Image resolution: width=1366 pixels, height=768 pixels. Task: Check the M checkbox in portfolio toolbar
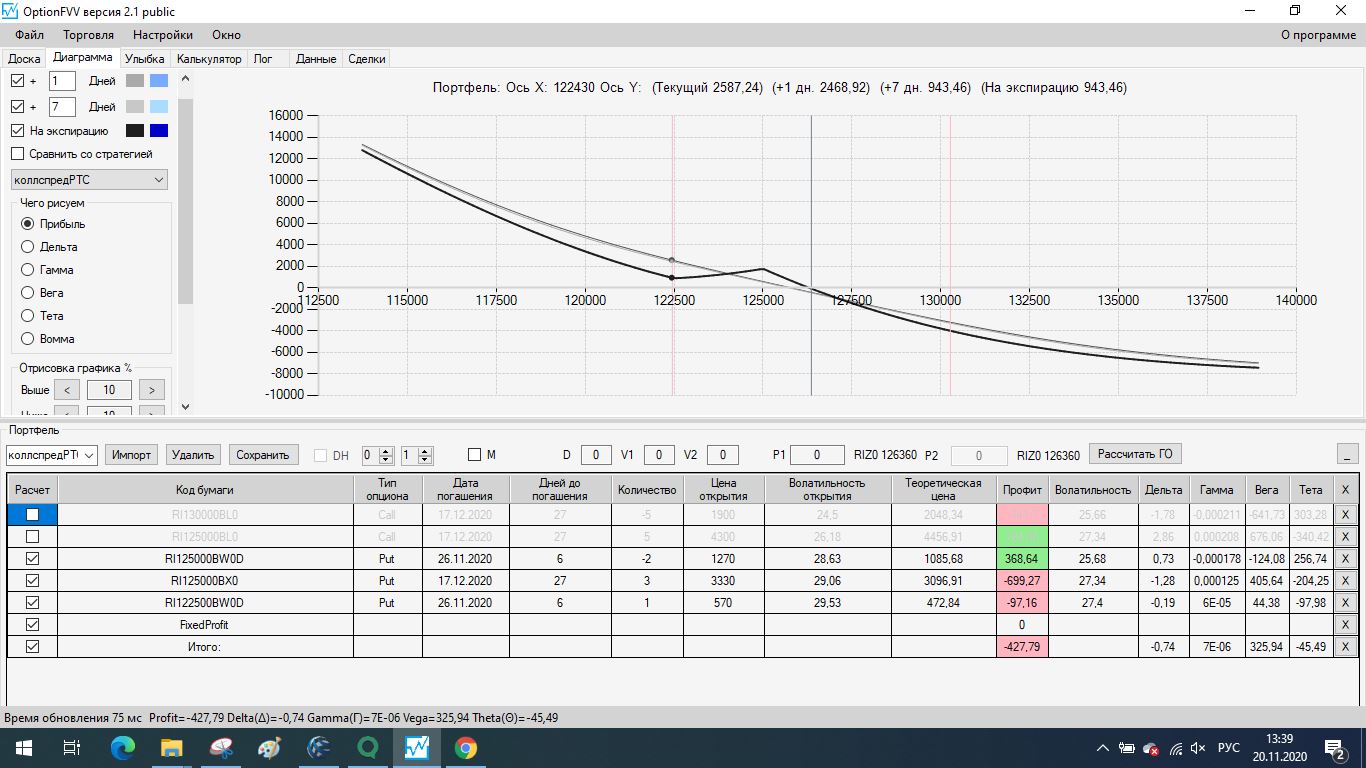pos(474,455)
